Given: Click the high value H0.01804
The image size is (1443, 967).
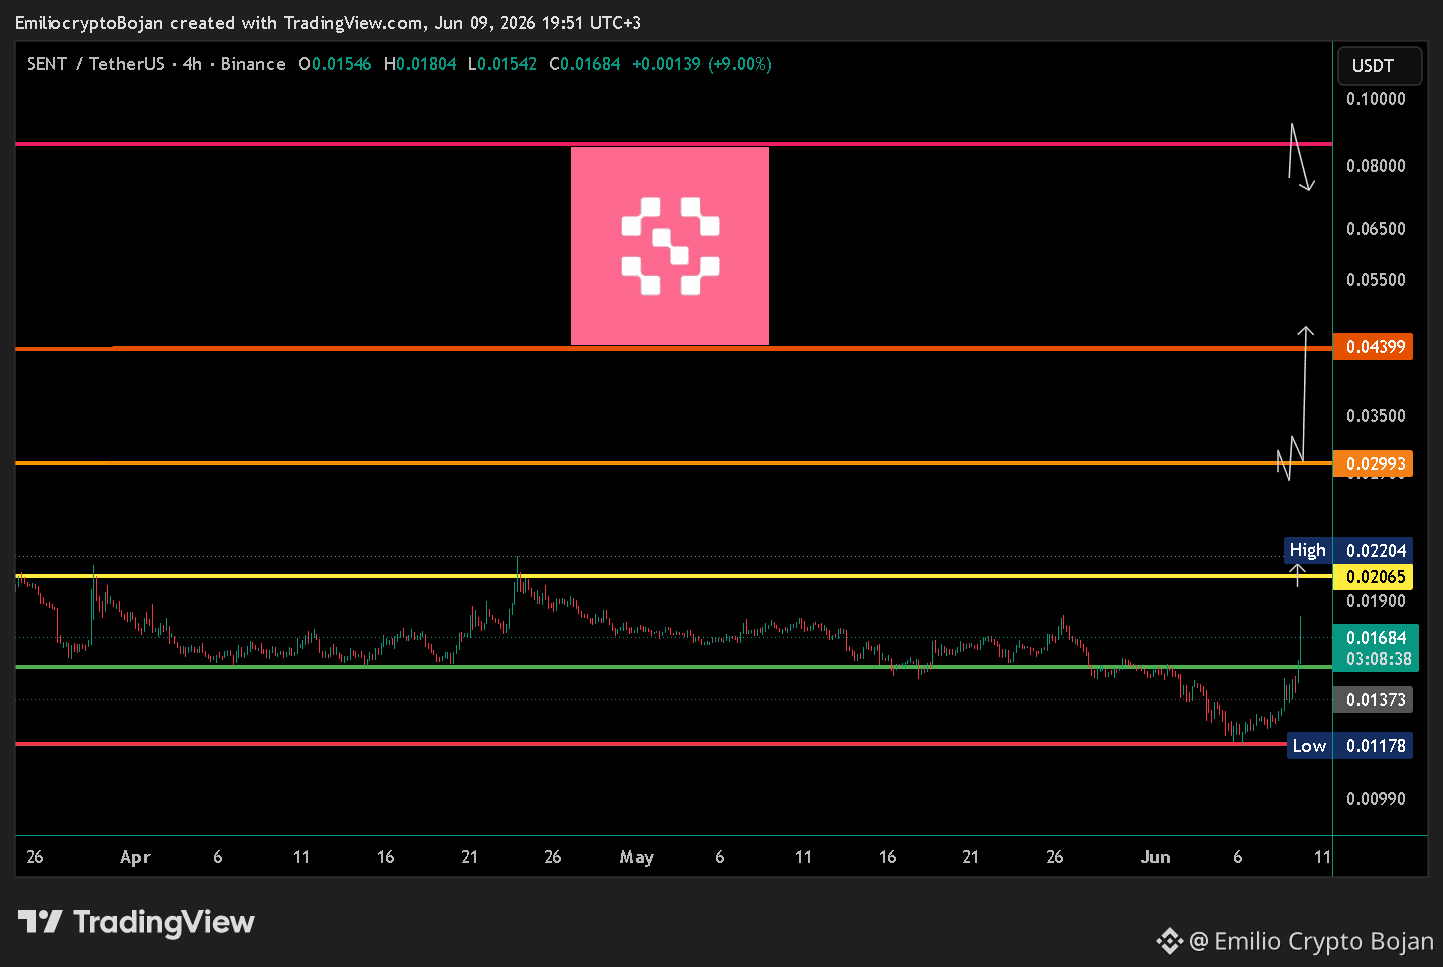Looking at the screenshot, I should 420,64.
